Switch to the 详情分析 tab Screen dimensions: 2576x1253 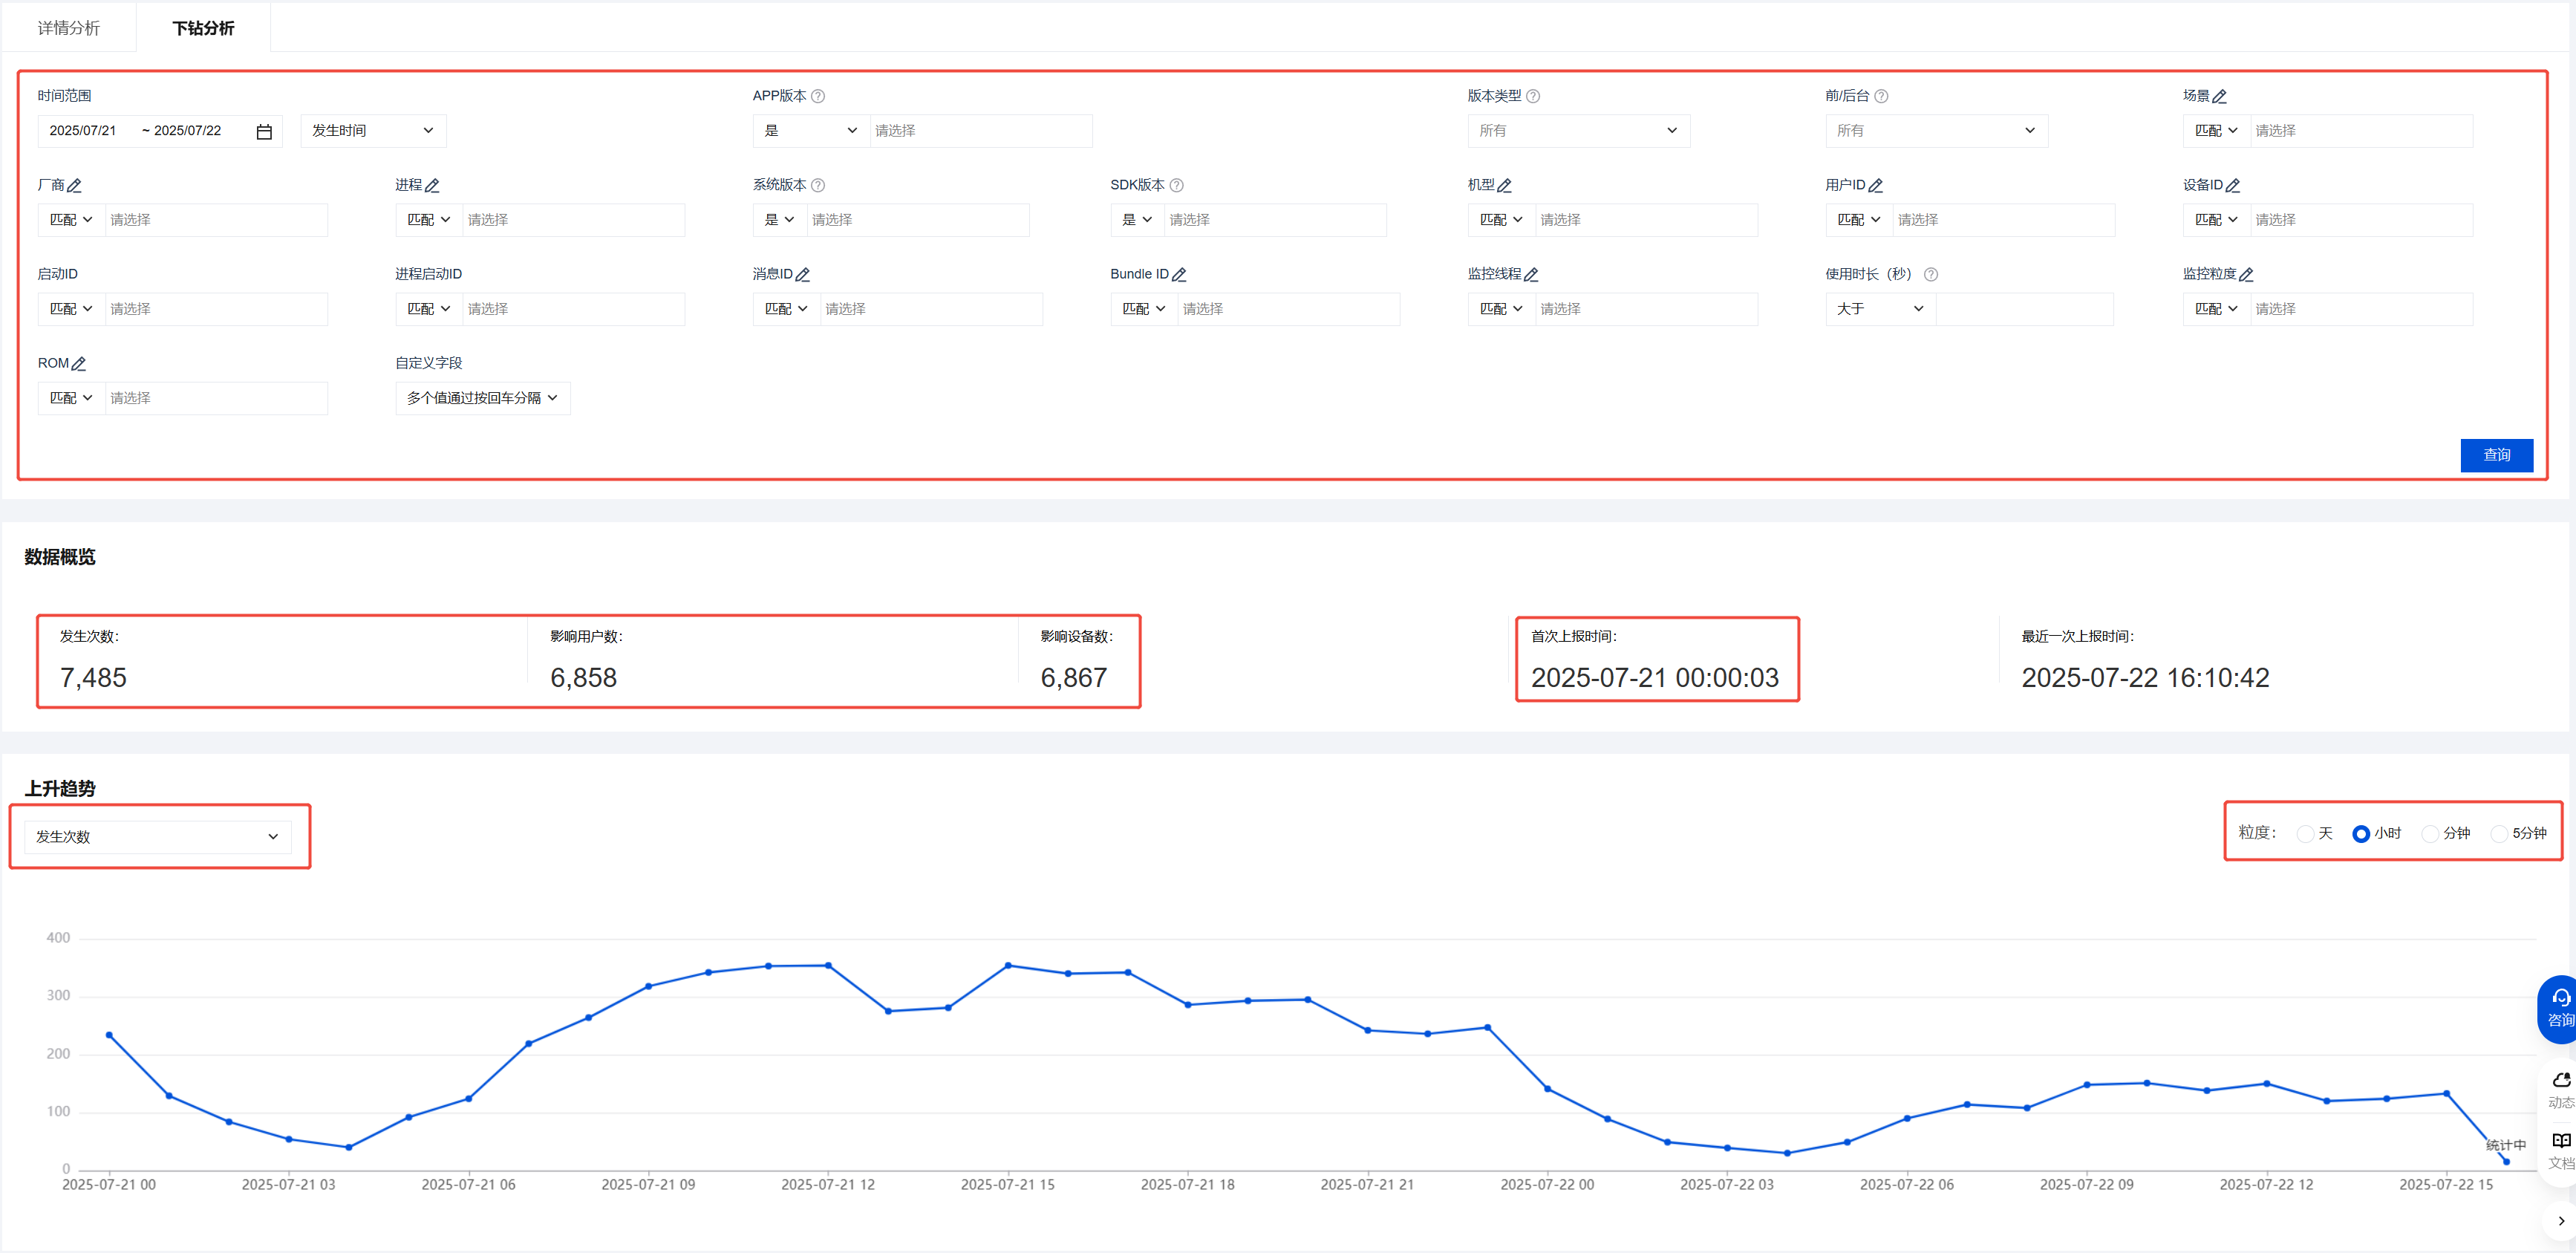69,28
